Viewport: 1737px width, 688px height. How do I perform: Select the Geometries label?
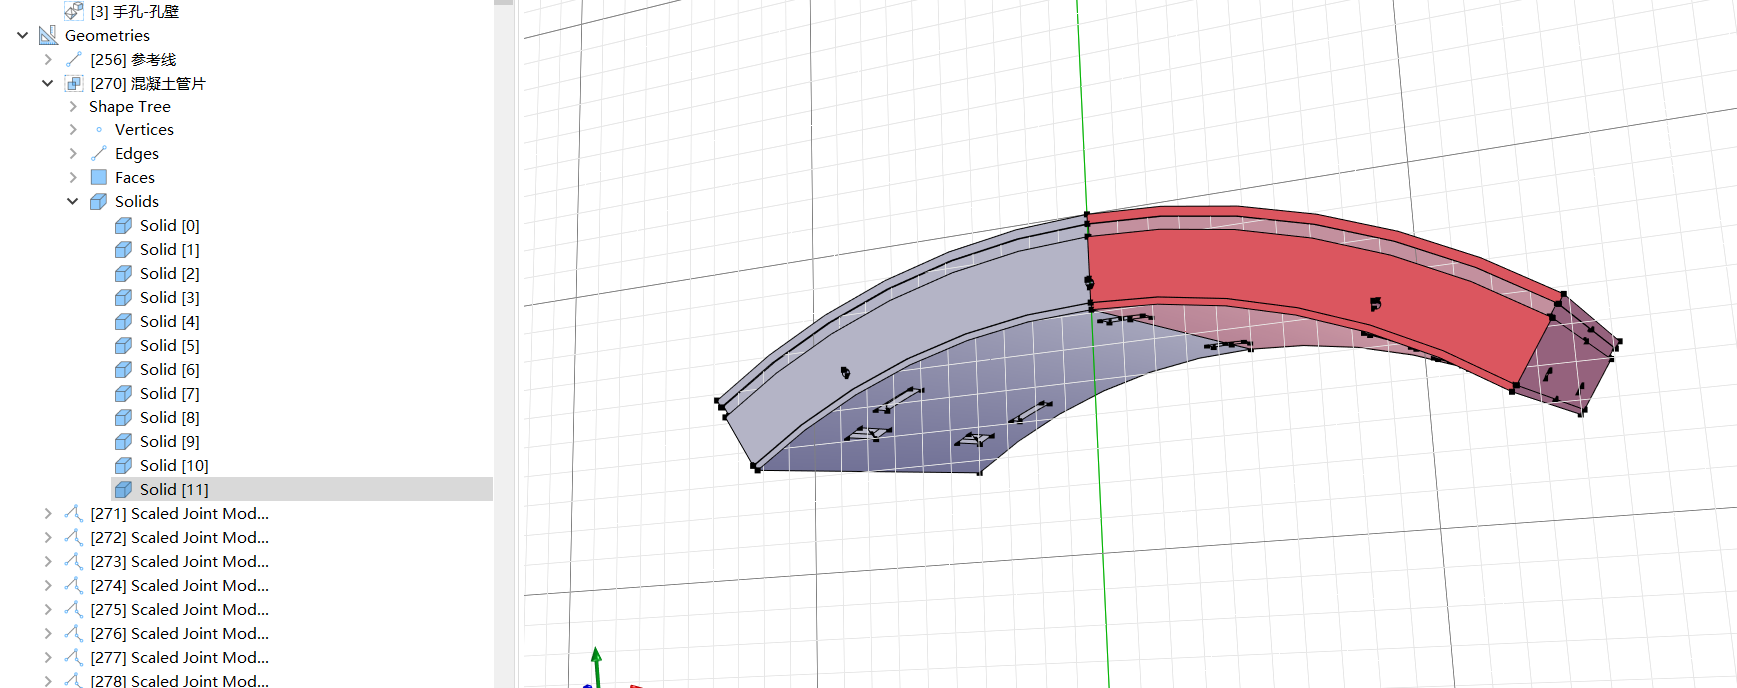pyautogui.click(x=107, y=35)
